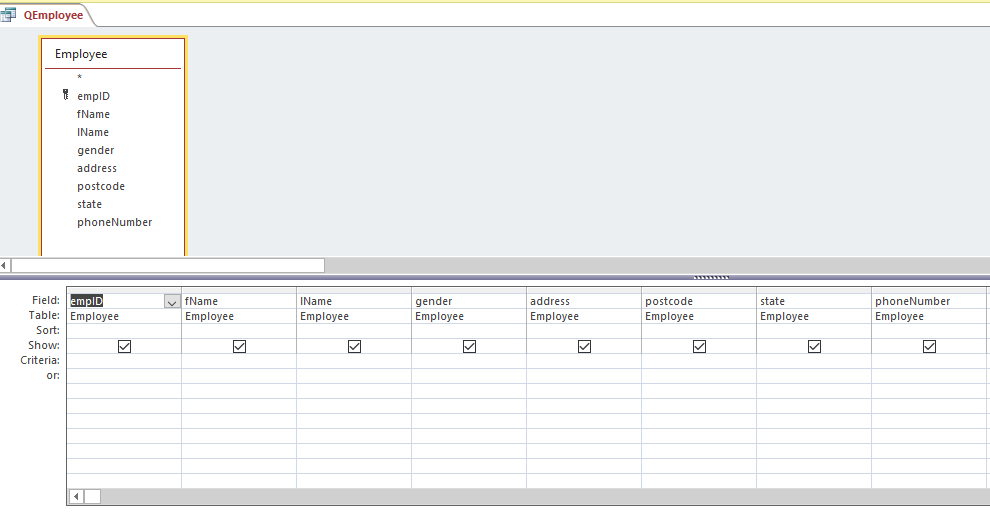Click the primary key icon next to empID
This screenshot has height=514, width=990.
tap(66, 95)
